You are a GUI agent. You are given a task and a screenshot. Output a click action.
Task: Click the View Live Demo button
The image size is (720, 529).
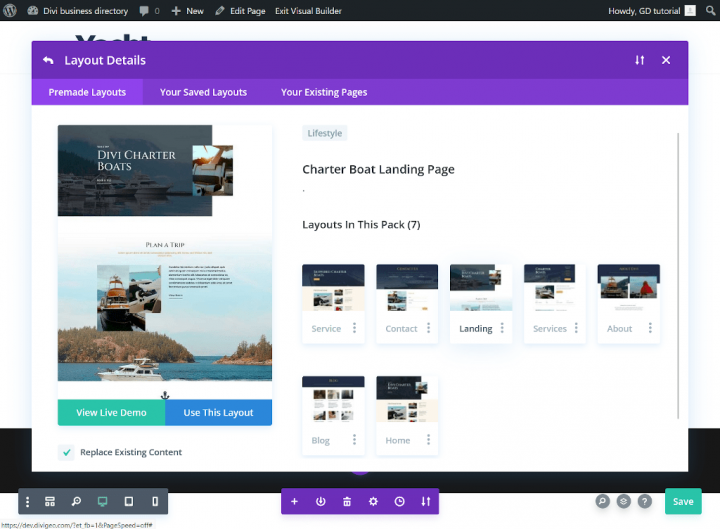coord(111,412)
